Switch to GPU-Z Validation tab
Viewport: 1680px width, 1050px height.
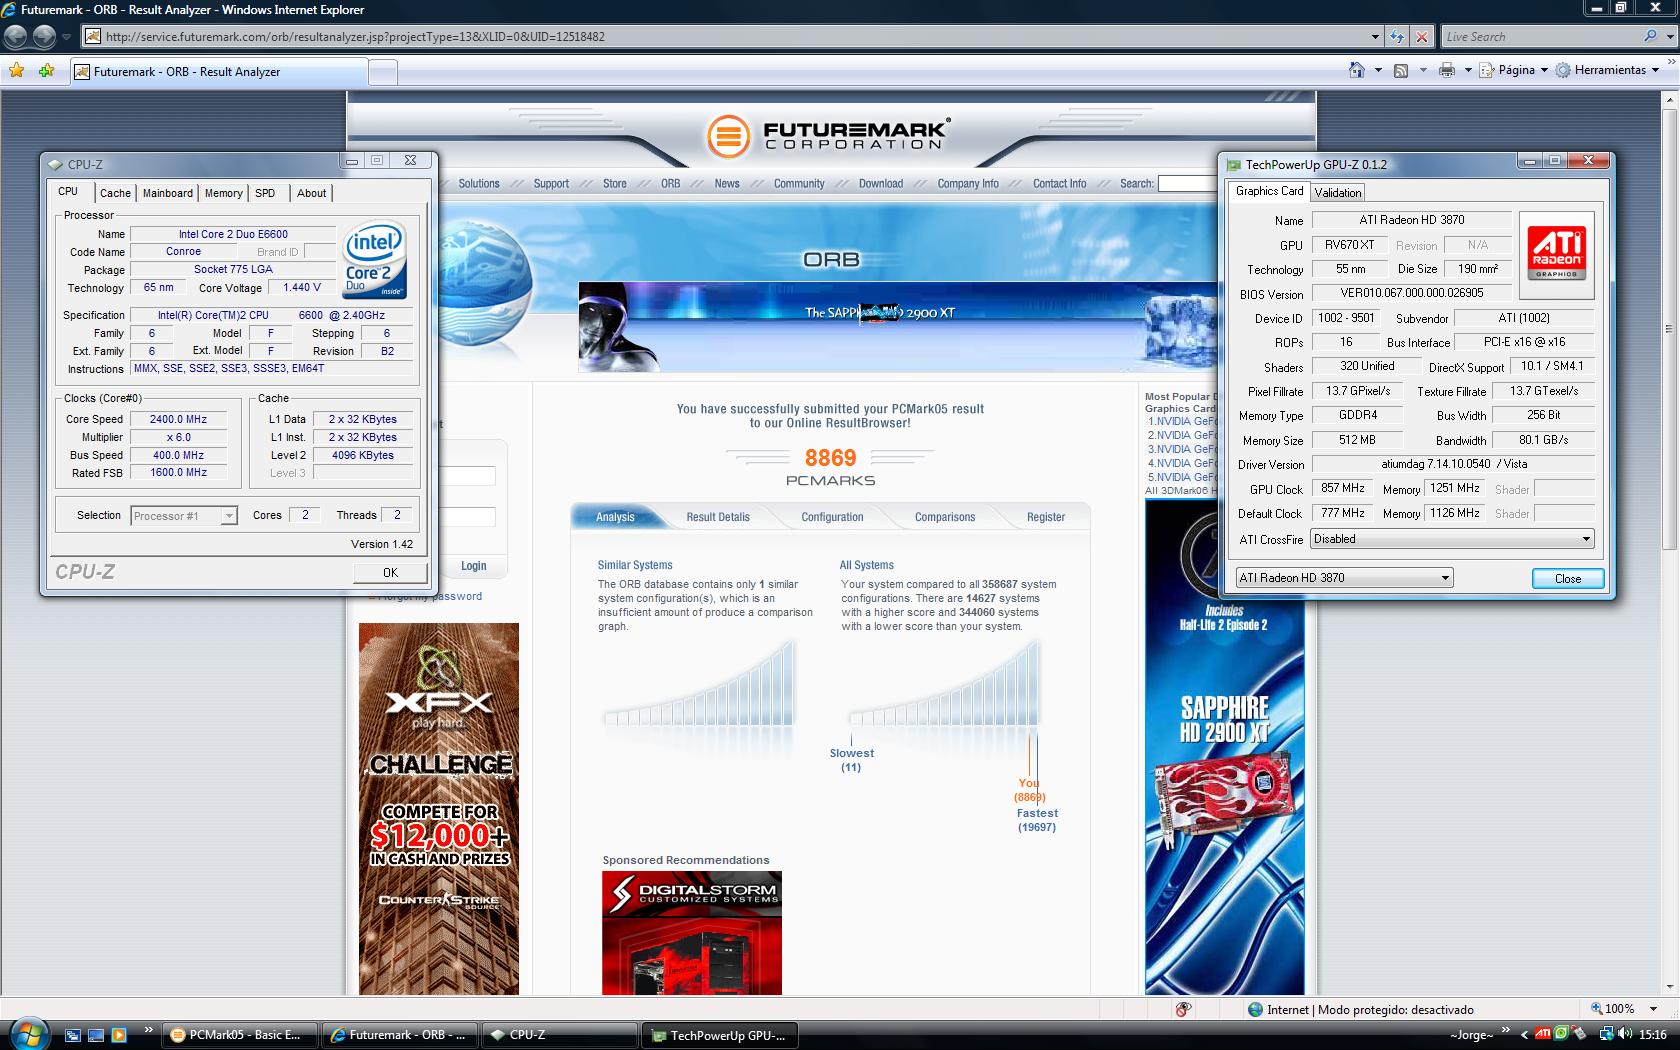pyautogui.click(x=1338, y=193)
